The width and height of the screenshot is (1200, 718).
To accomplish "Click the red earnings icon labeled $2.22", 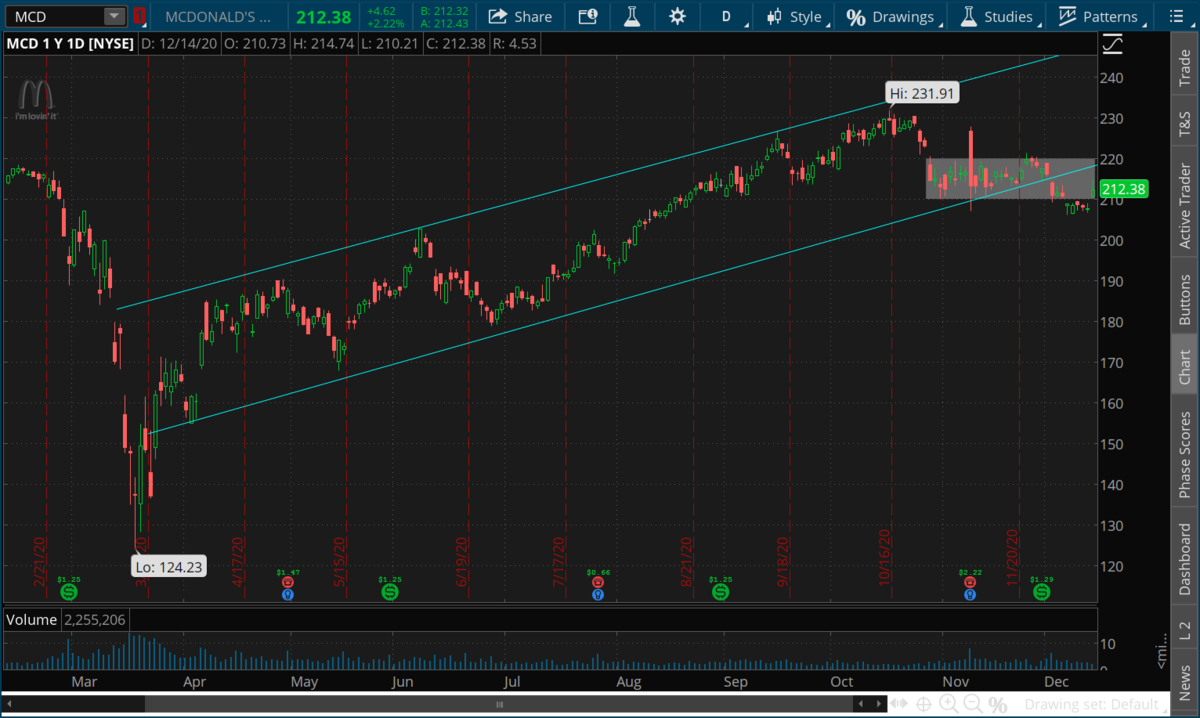I will pyautogui.click(x=969, y=581).
